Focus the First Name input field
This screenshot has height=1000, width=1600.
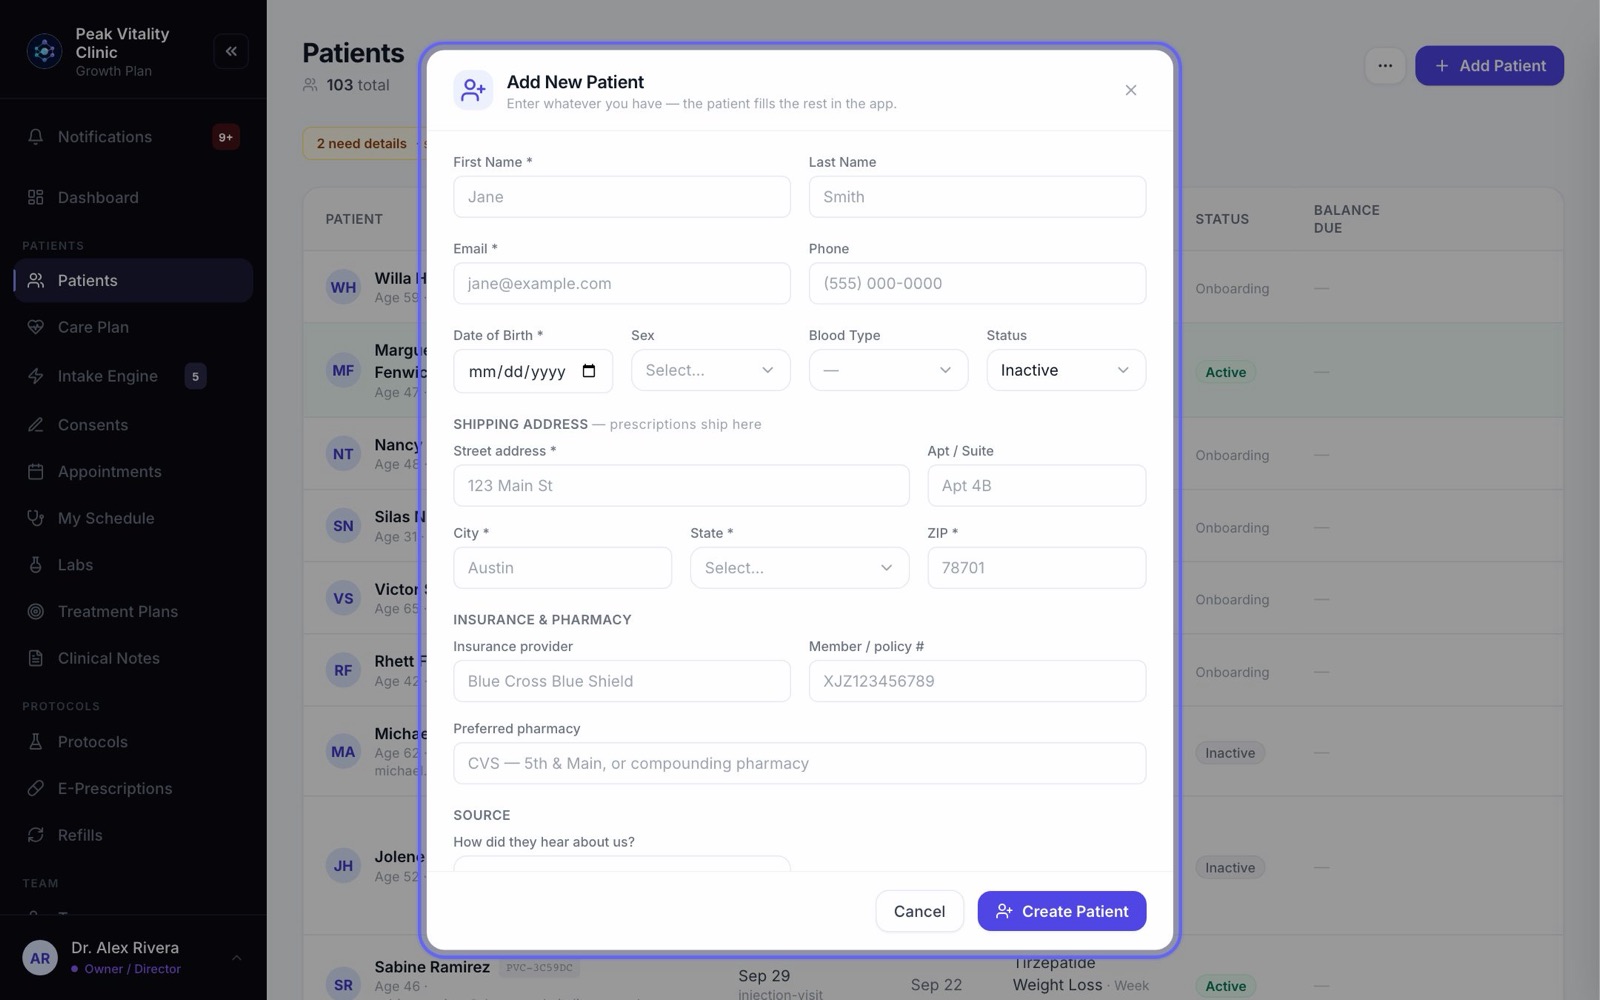pyautogui.click(x=621, y=197)
